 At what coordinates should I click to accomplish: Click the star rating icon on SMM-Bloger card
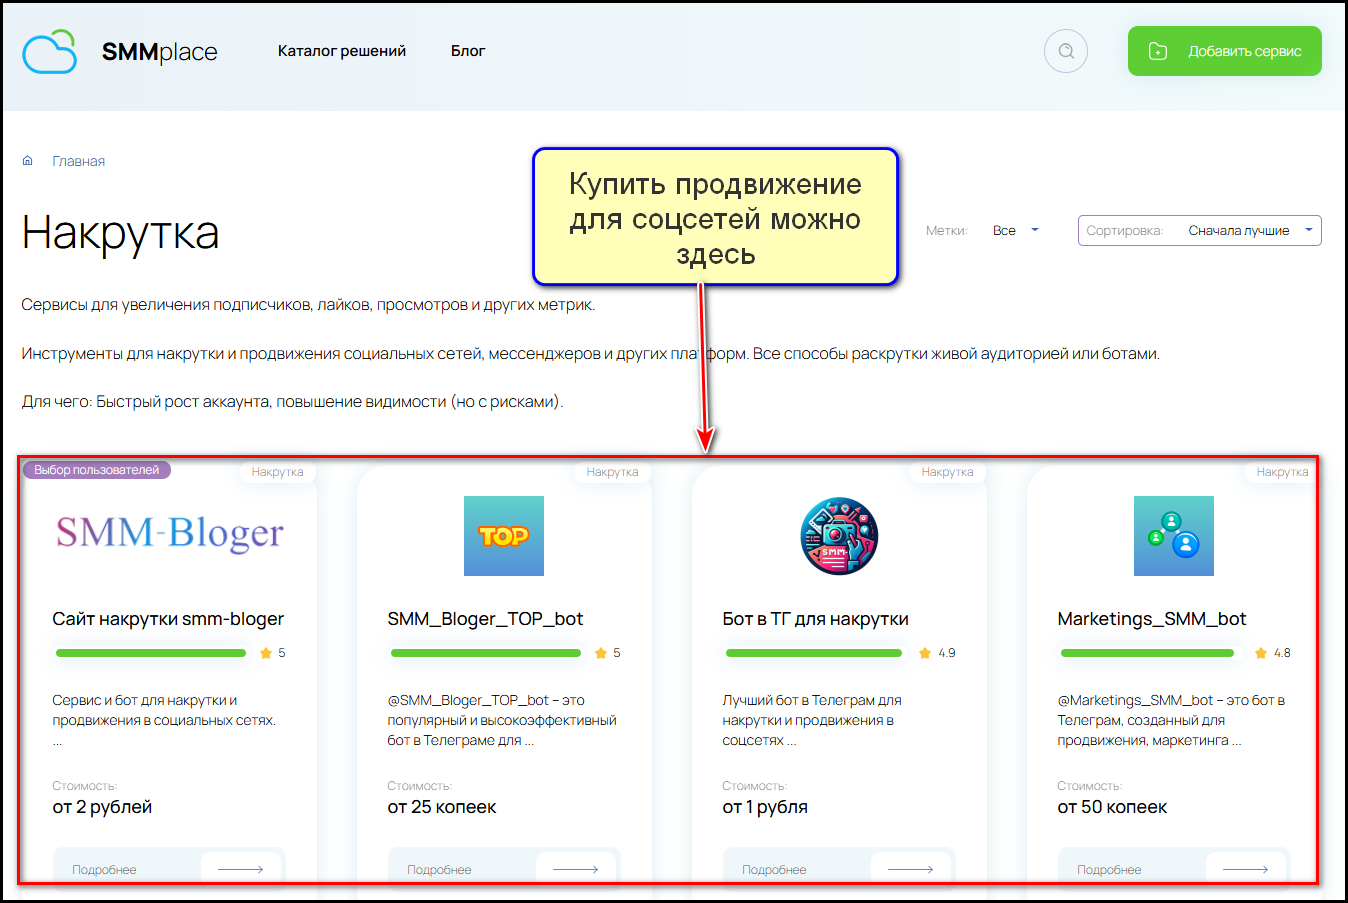coord(266,652)
